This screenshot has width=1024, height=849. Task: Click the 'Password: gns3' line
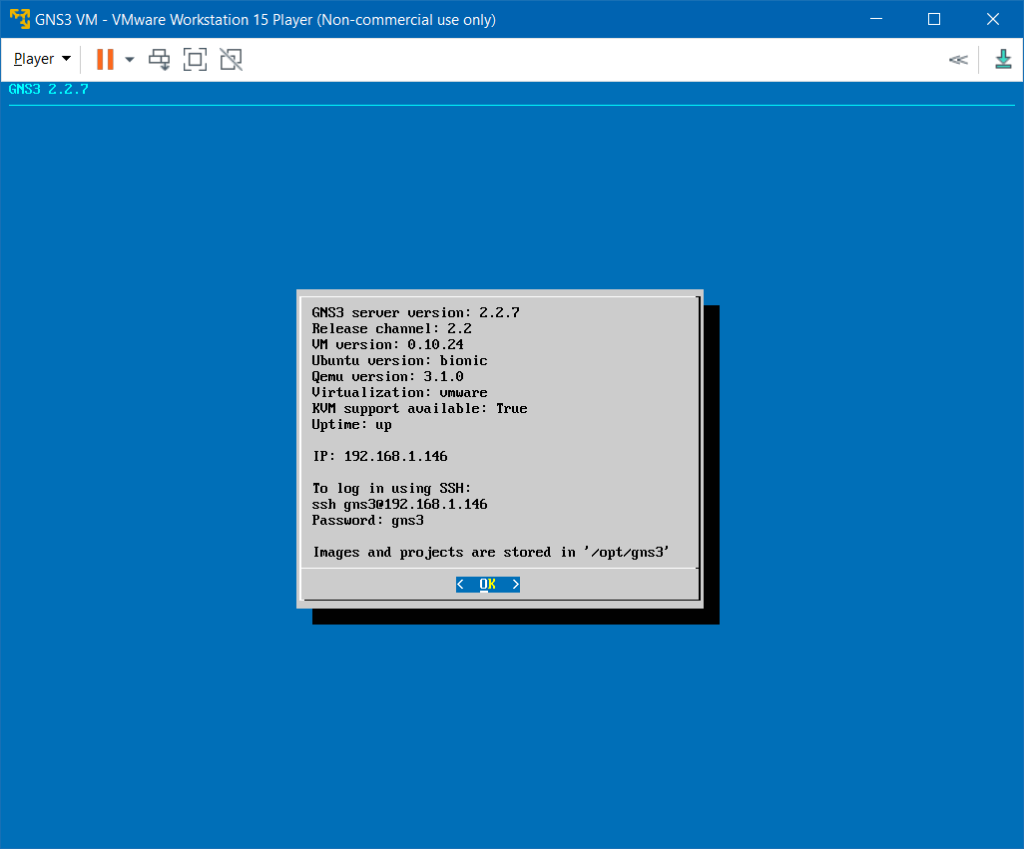(x=367, y=520)
